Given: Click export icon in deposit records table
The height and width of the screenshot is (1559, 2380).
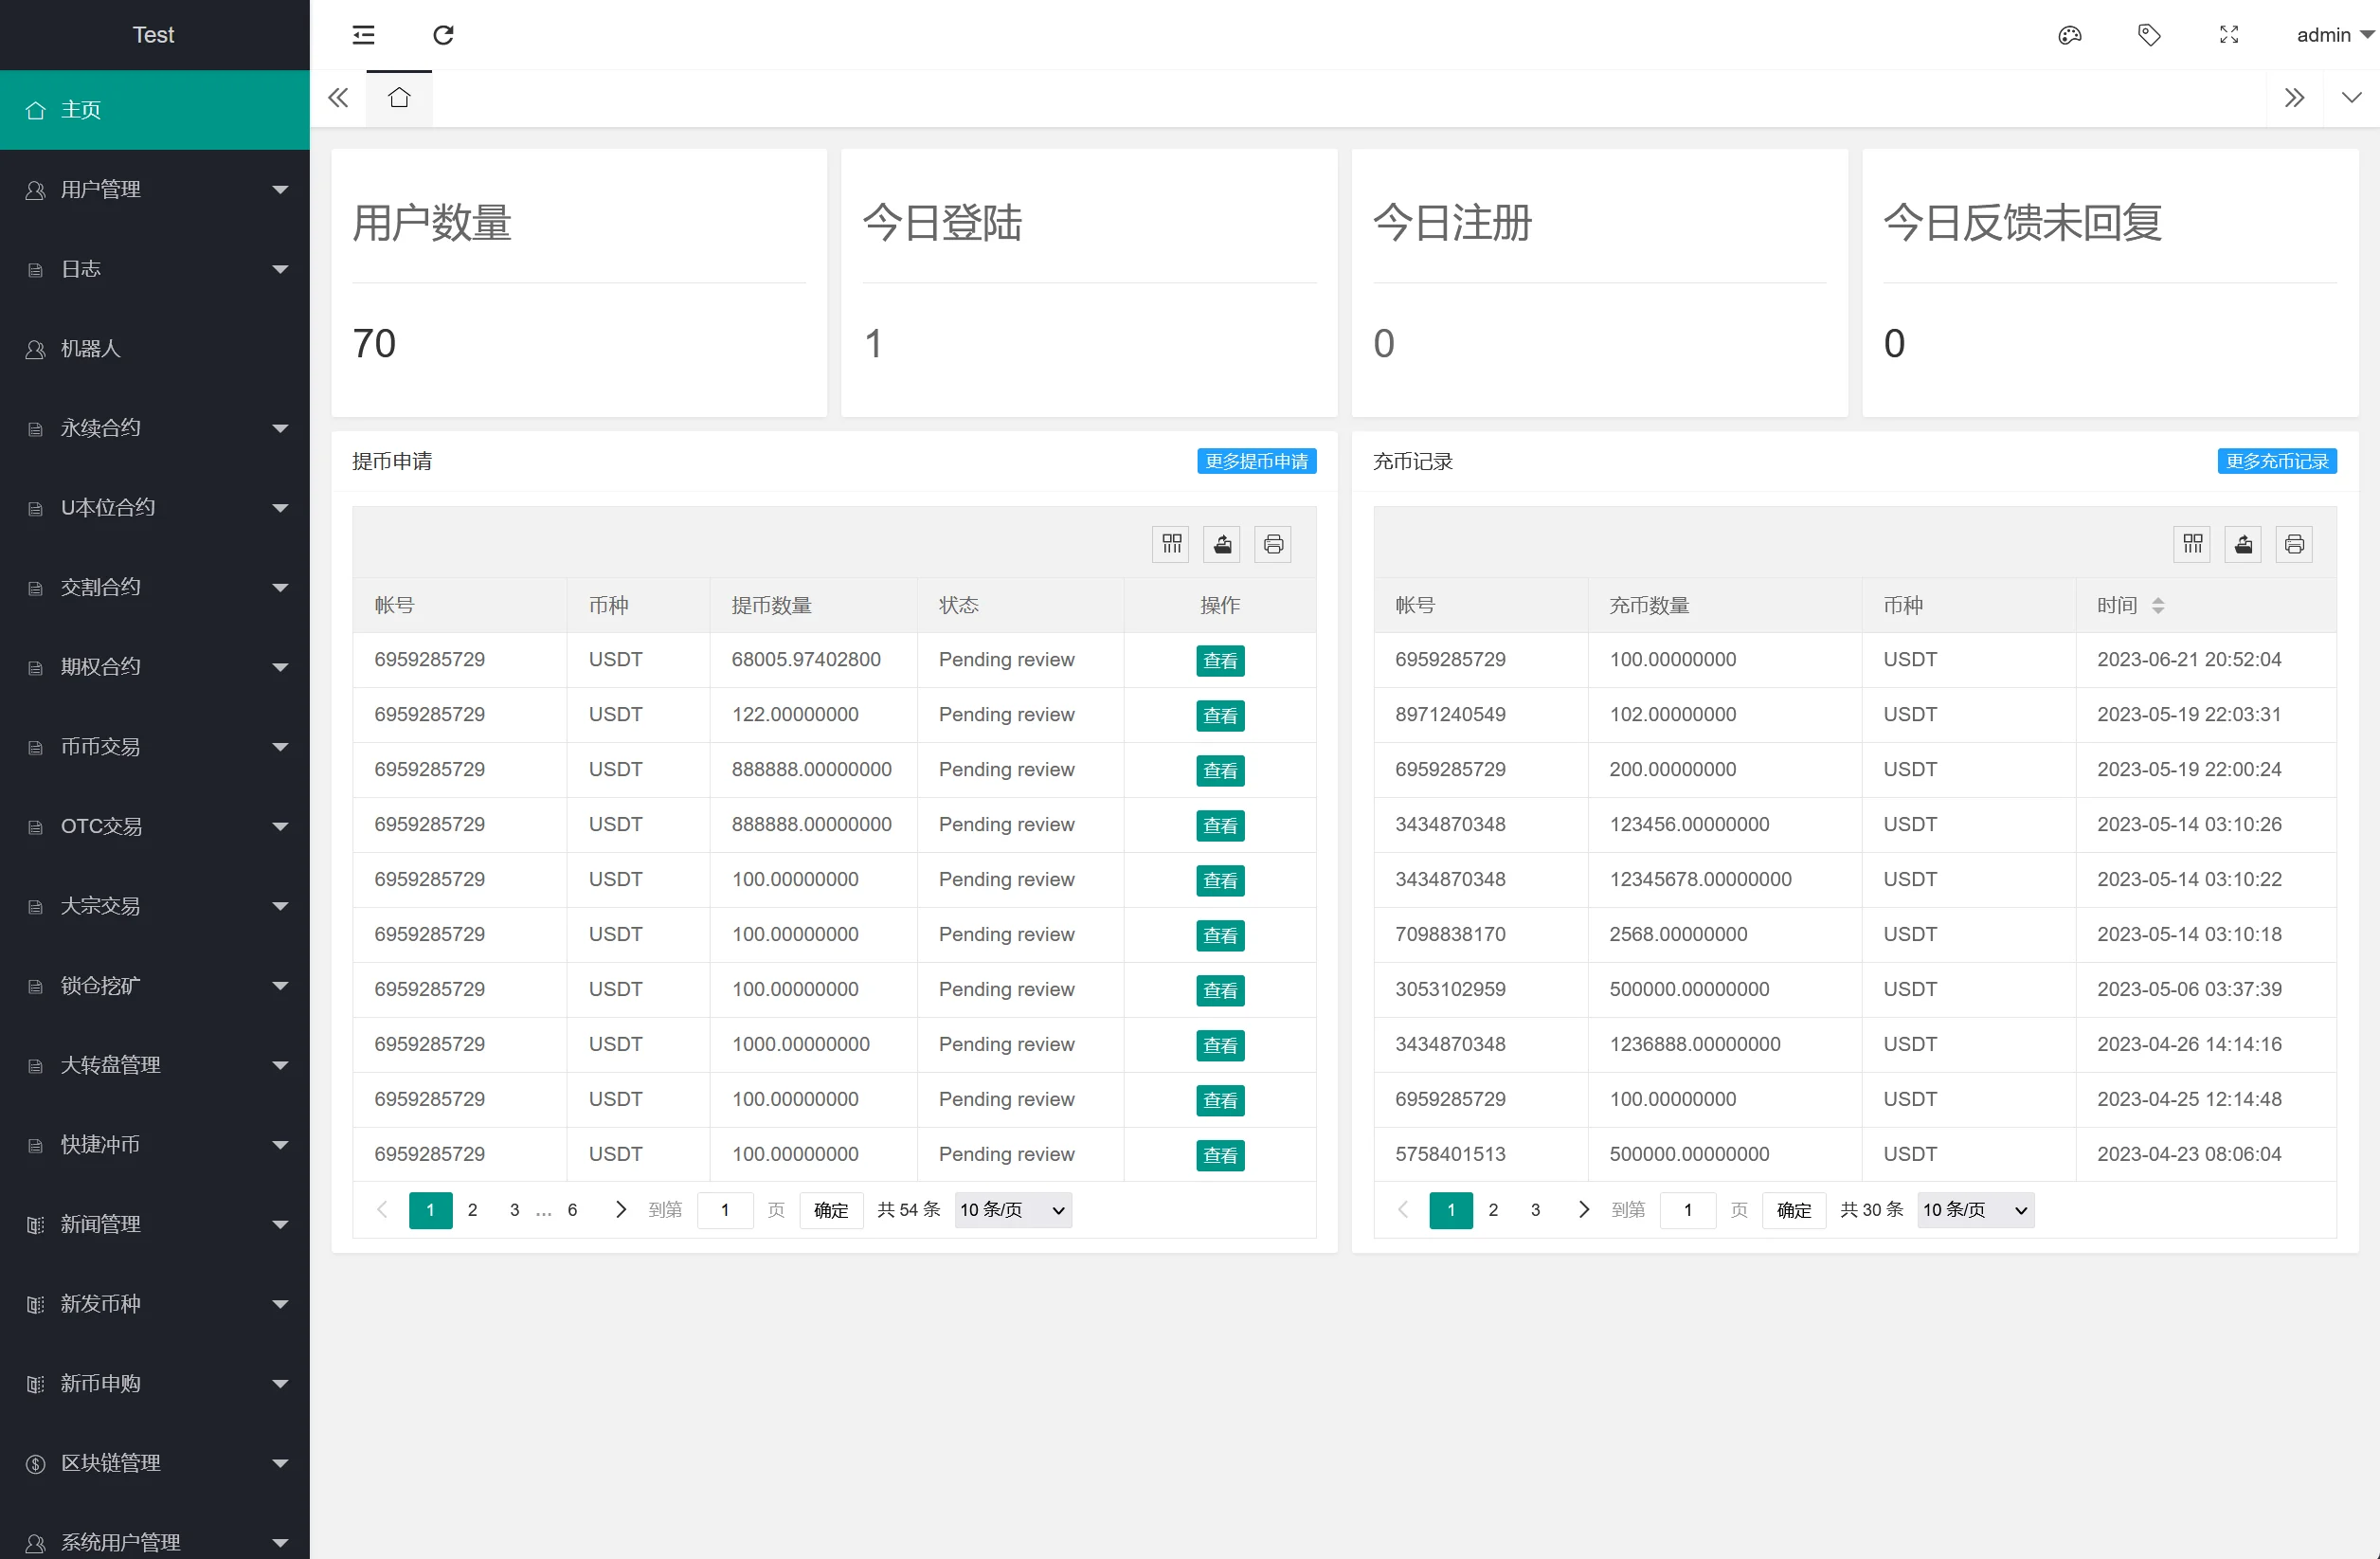Looking at the screenshot, I should (2243, 544).
